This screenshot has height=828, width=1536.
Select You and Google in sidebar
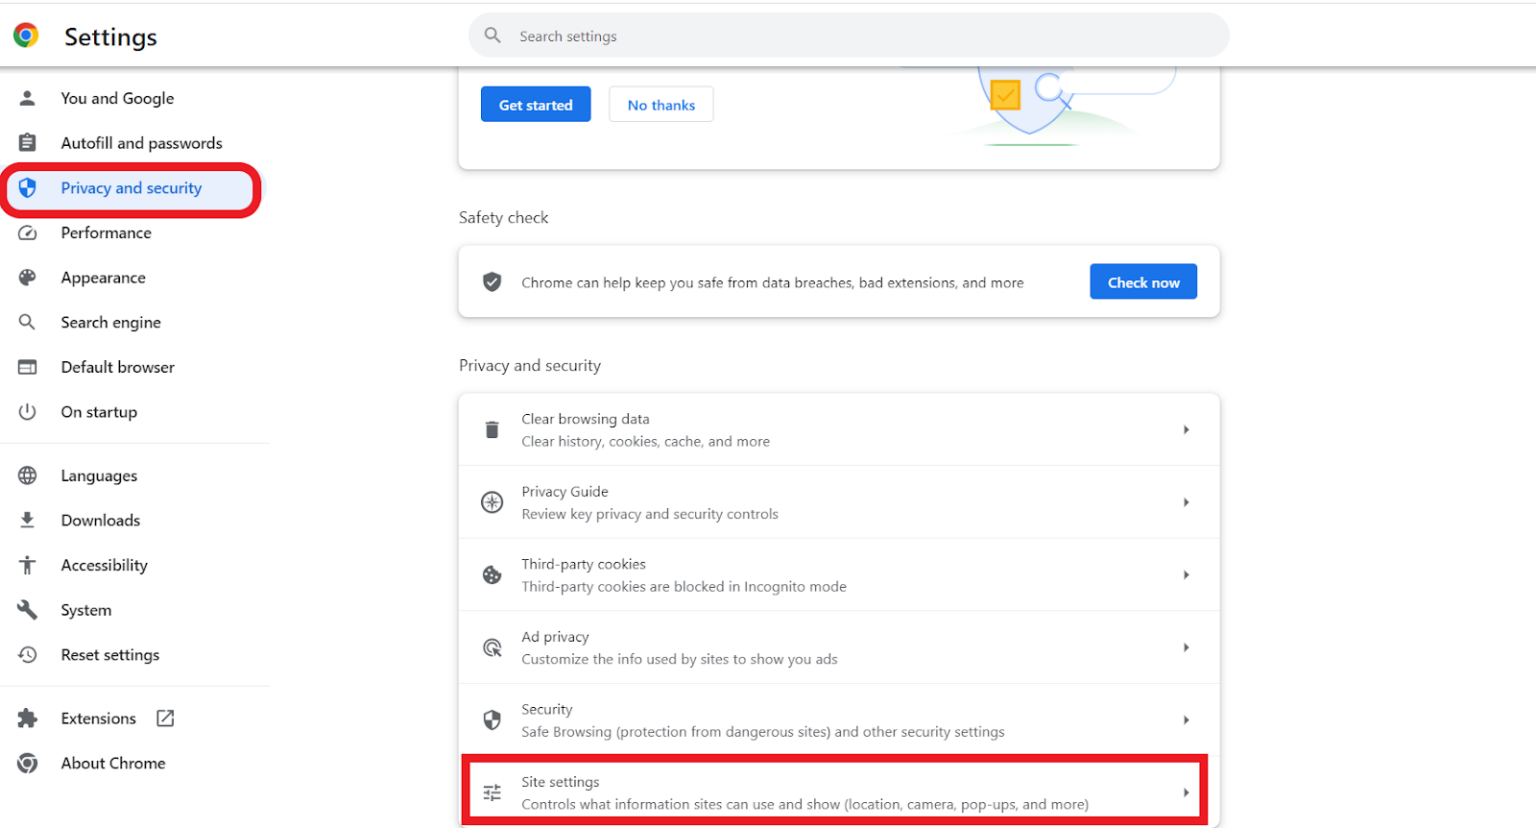(x=117, y=97)
